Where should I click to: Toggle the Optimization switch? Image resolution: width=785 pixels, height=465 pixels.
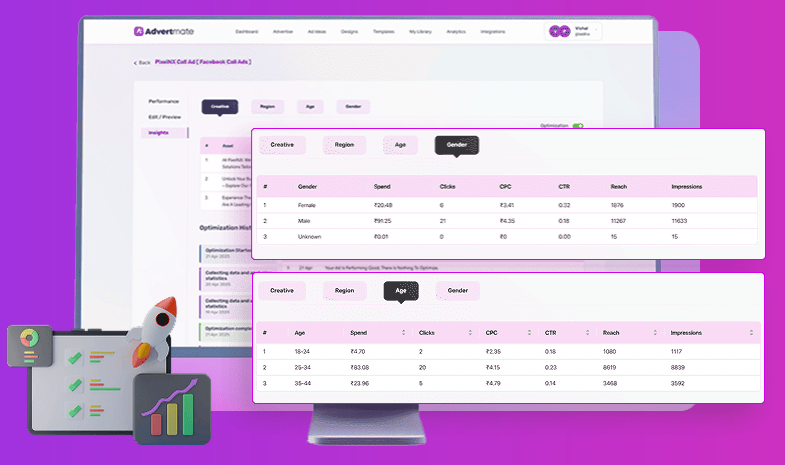tap(578, 126)
